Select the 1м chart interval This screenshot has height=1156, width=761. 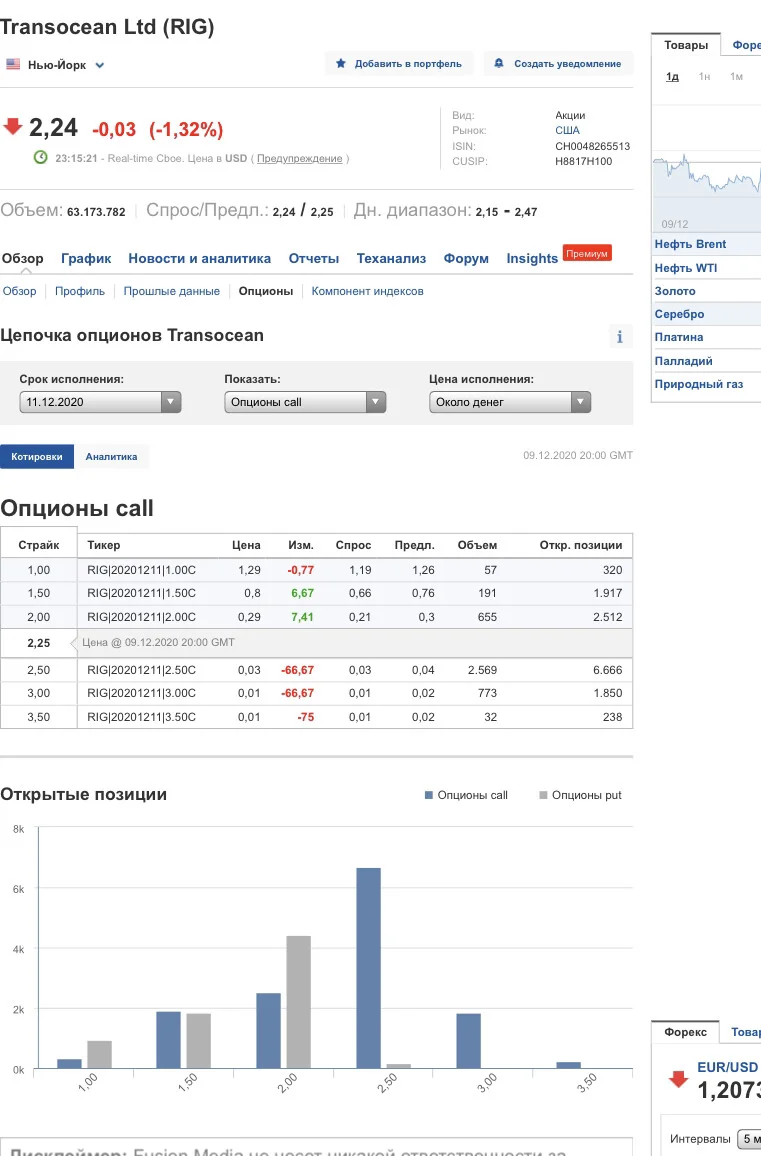click(x=736, y=77)
